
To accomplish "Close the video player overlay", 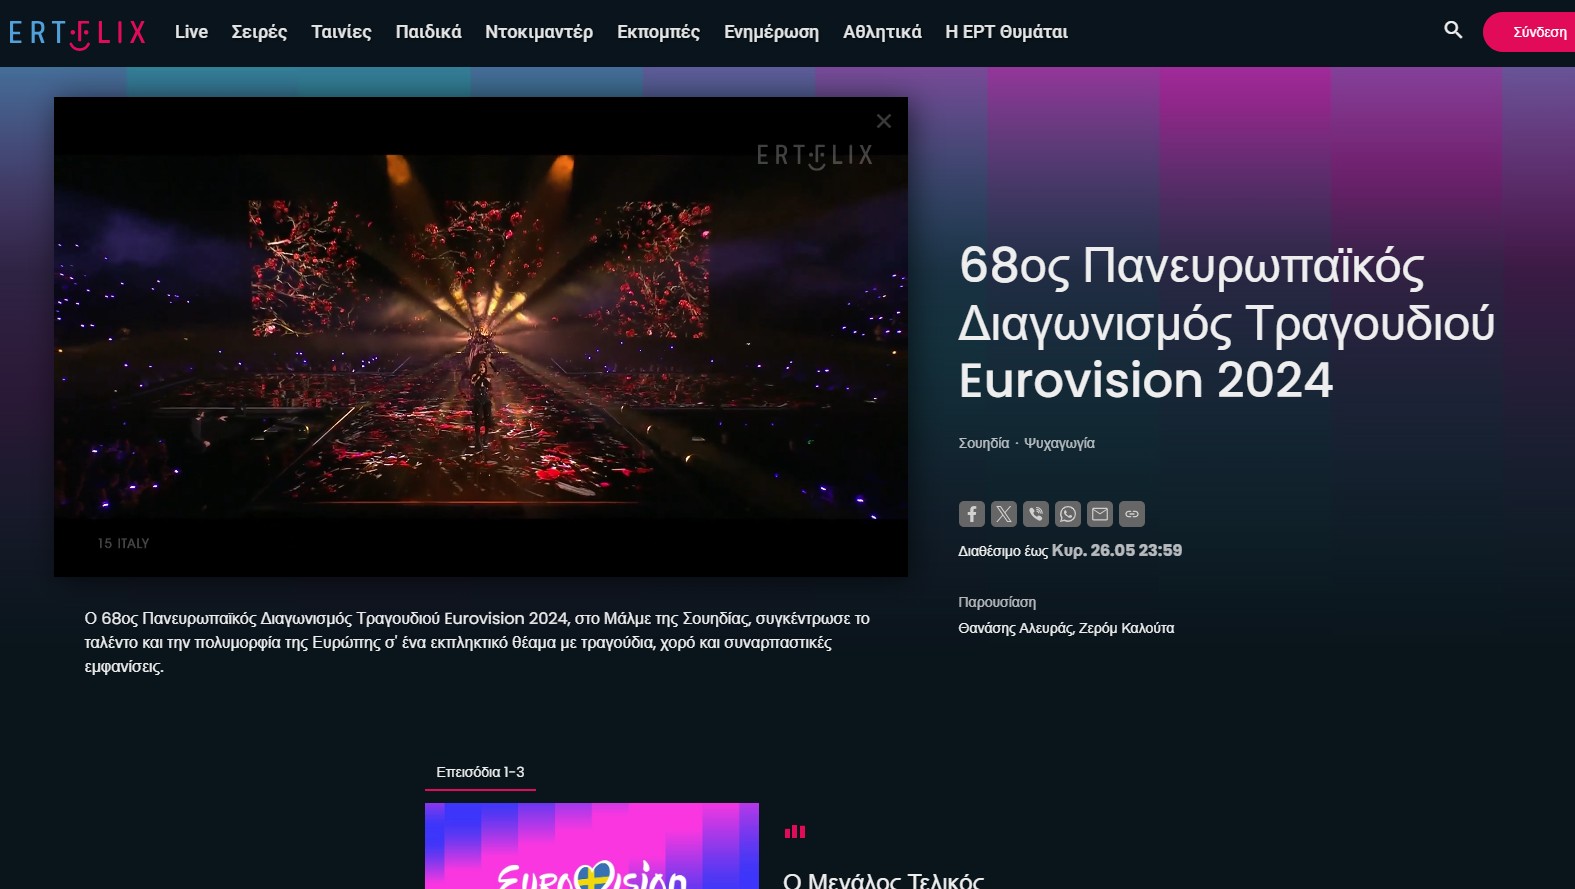I will (883, 121).
